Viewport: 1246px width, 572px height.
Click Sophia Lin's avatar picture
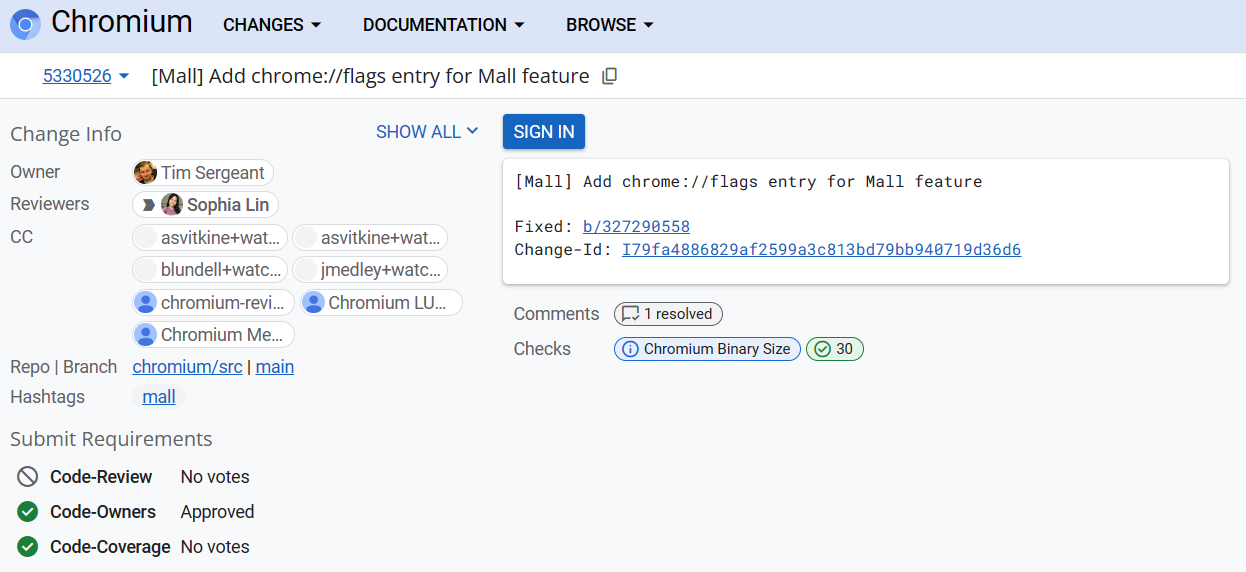pos(172,205)
